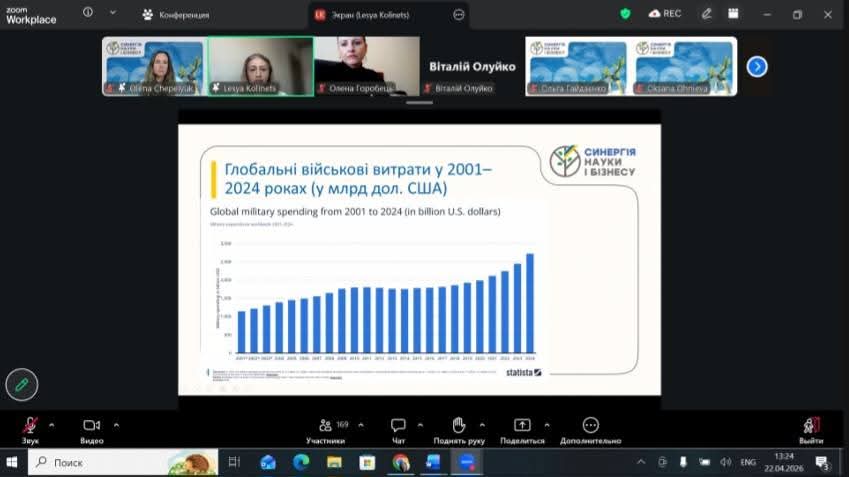Click Поднять руку raise hand icon
Screen dimensions: 849x477
459,426
